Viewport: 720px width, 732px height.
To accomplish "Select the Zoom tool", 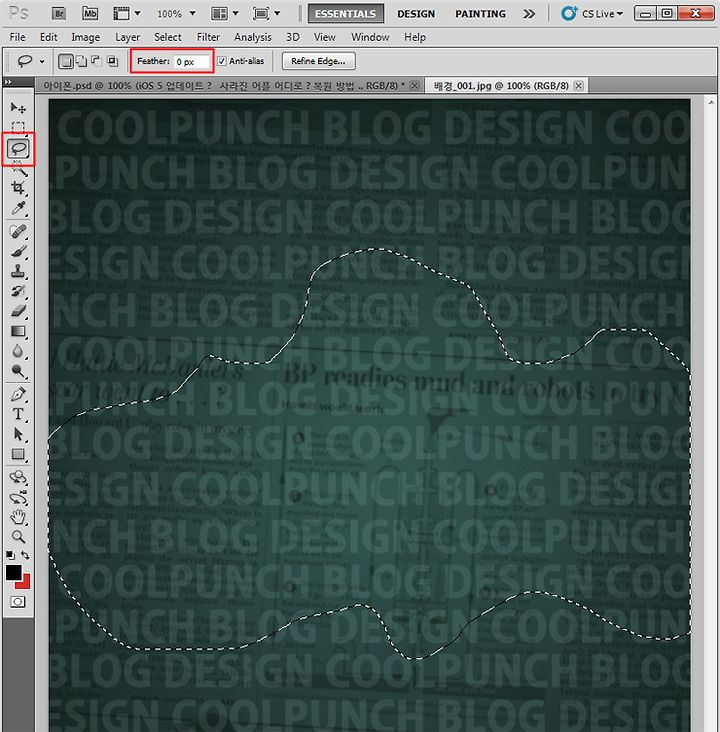I will pos(18,537).
